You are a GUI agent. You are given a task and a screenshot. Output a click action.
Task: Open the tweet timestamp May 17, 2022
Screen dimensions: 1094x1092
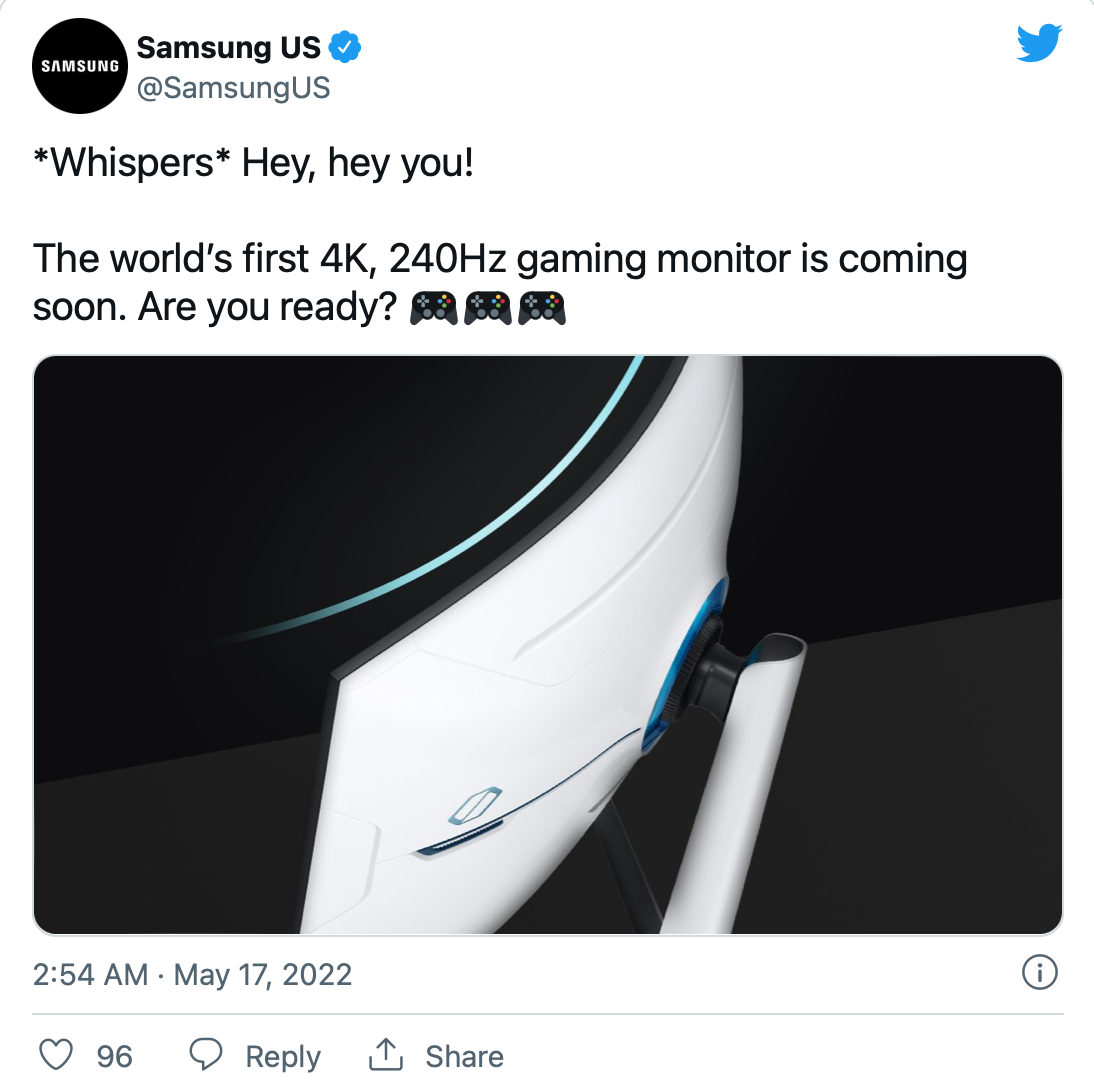(262, 975)
